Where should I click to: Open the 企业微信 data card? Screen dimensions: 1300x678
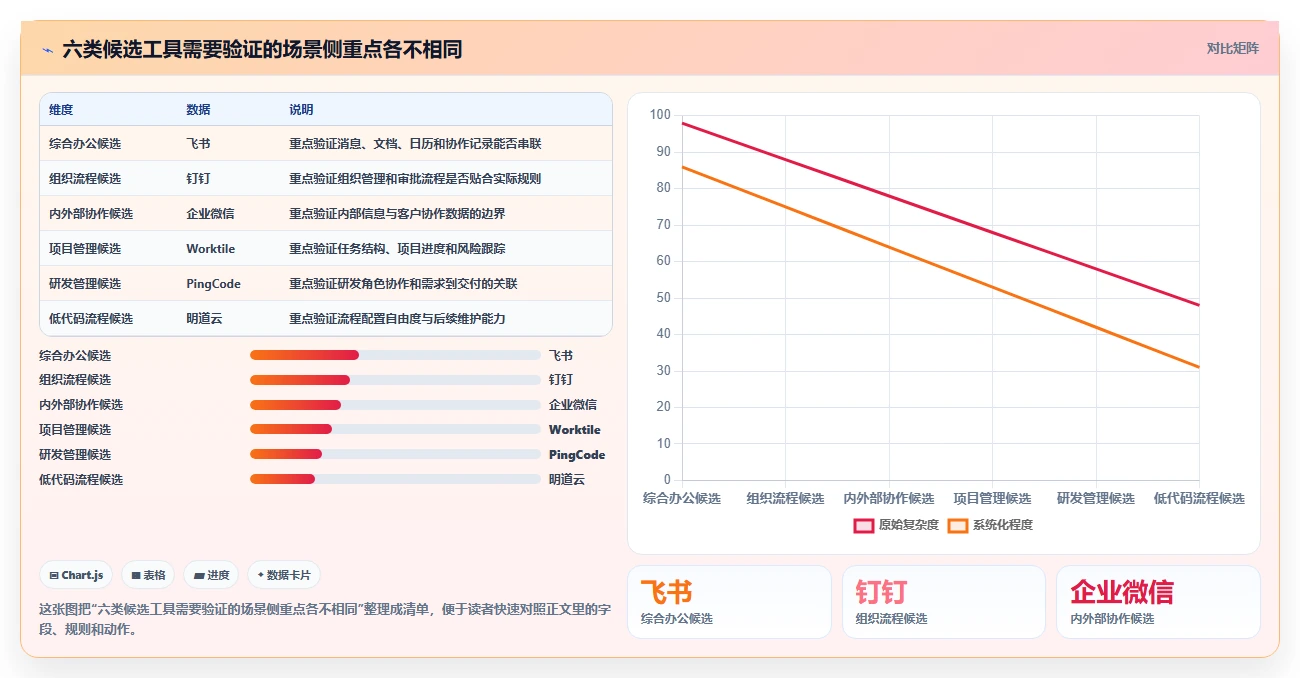point(1158,602)
